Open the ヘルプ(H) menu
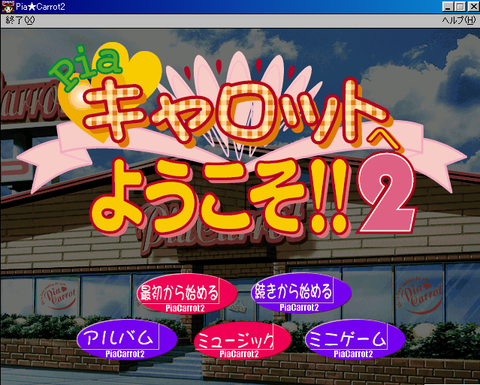 pos(459,20)
